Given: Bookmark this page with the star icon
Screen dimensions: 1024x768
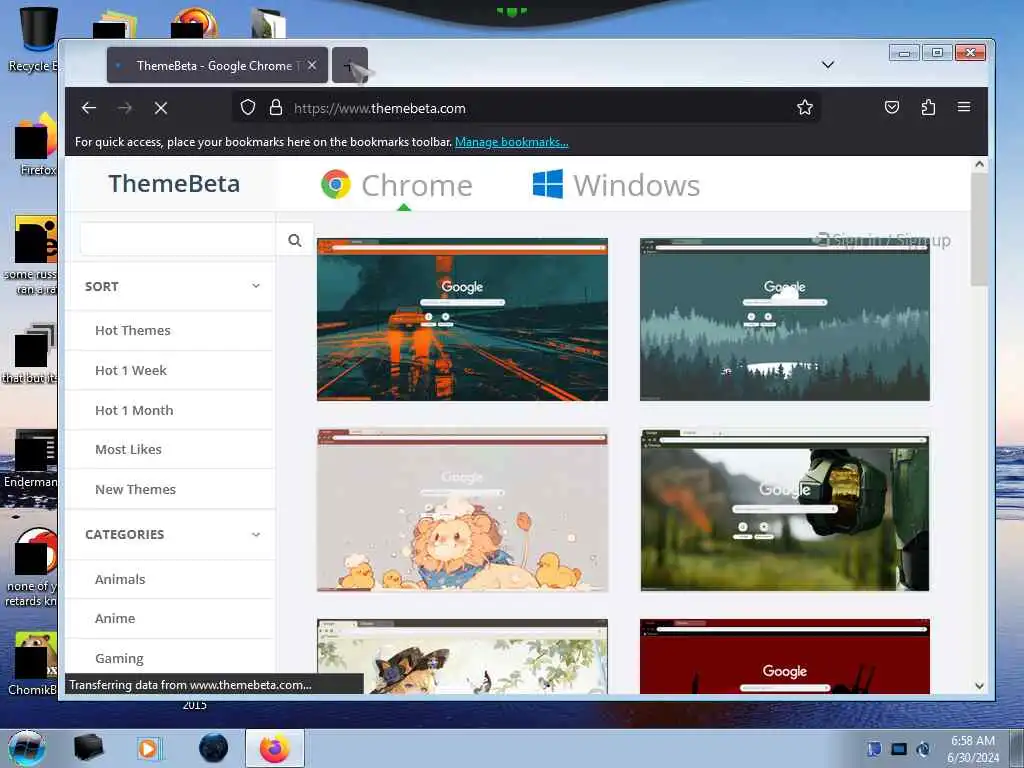Looking at the screenshot, I should click(x=805, y=107).
